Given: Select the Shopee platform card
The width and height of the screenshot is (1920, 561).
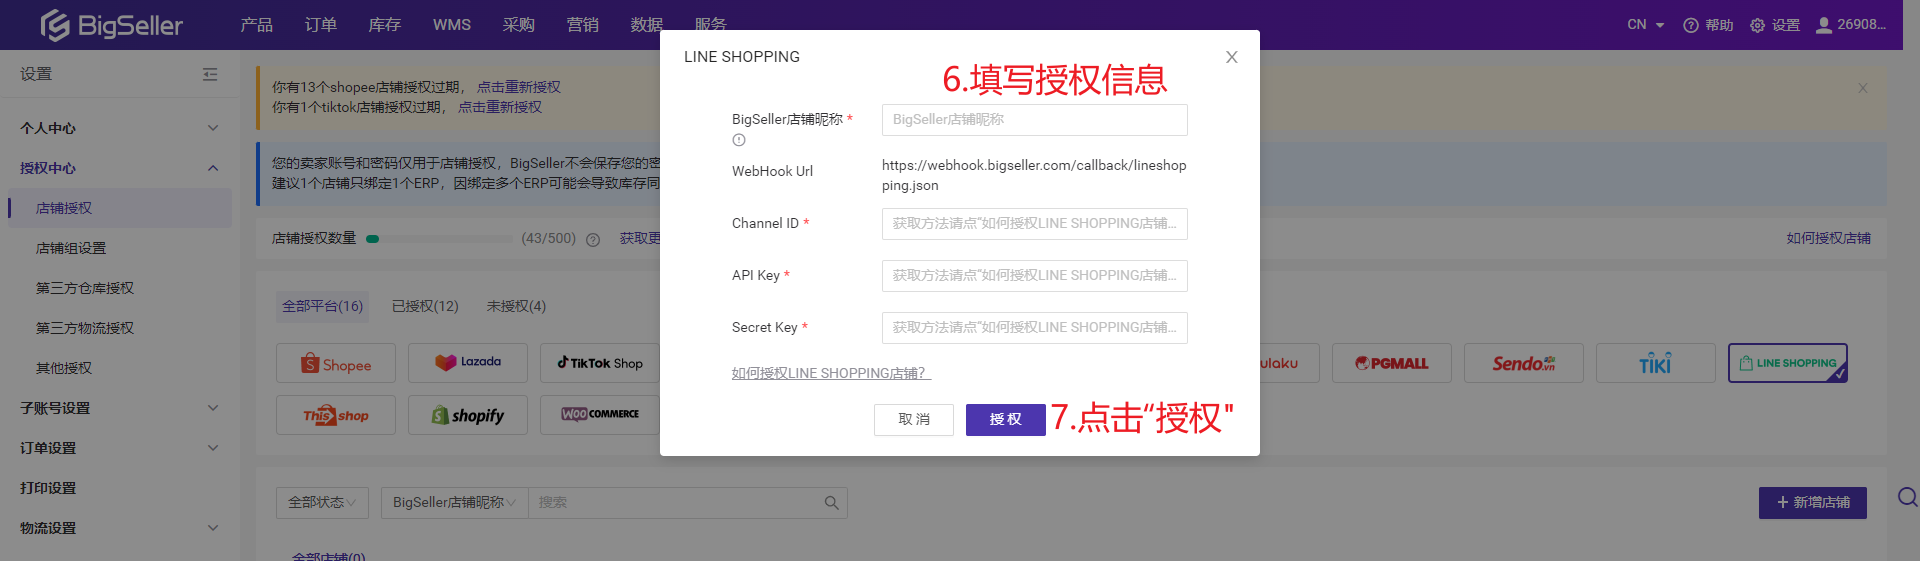Looking at the screenshot, I should 336,363.
